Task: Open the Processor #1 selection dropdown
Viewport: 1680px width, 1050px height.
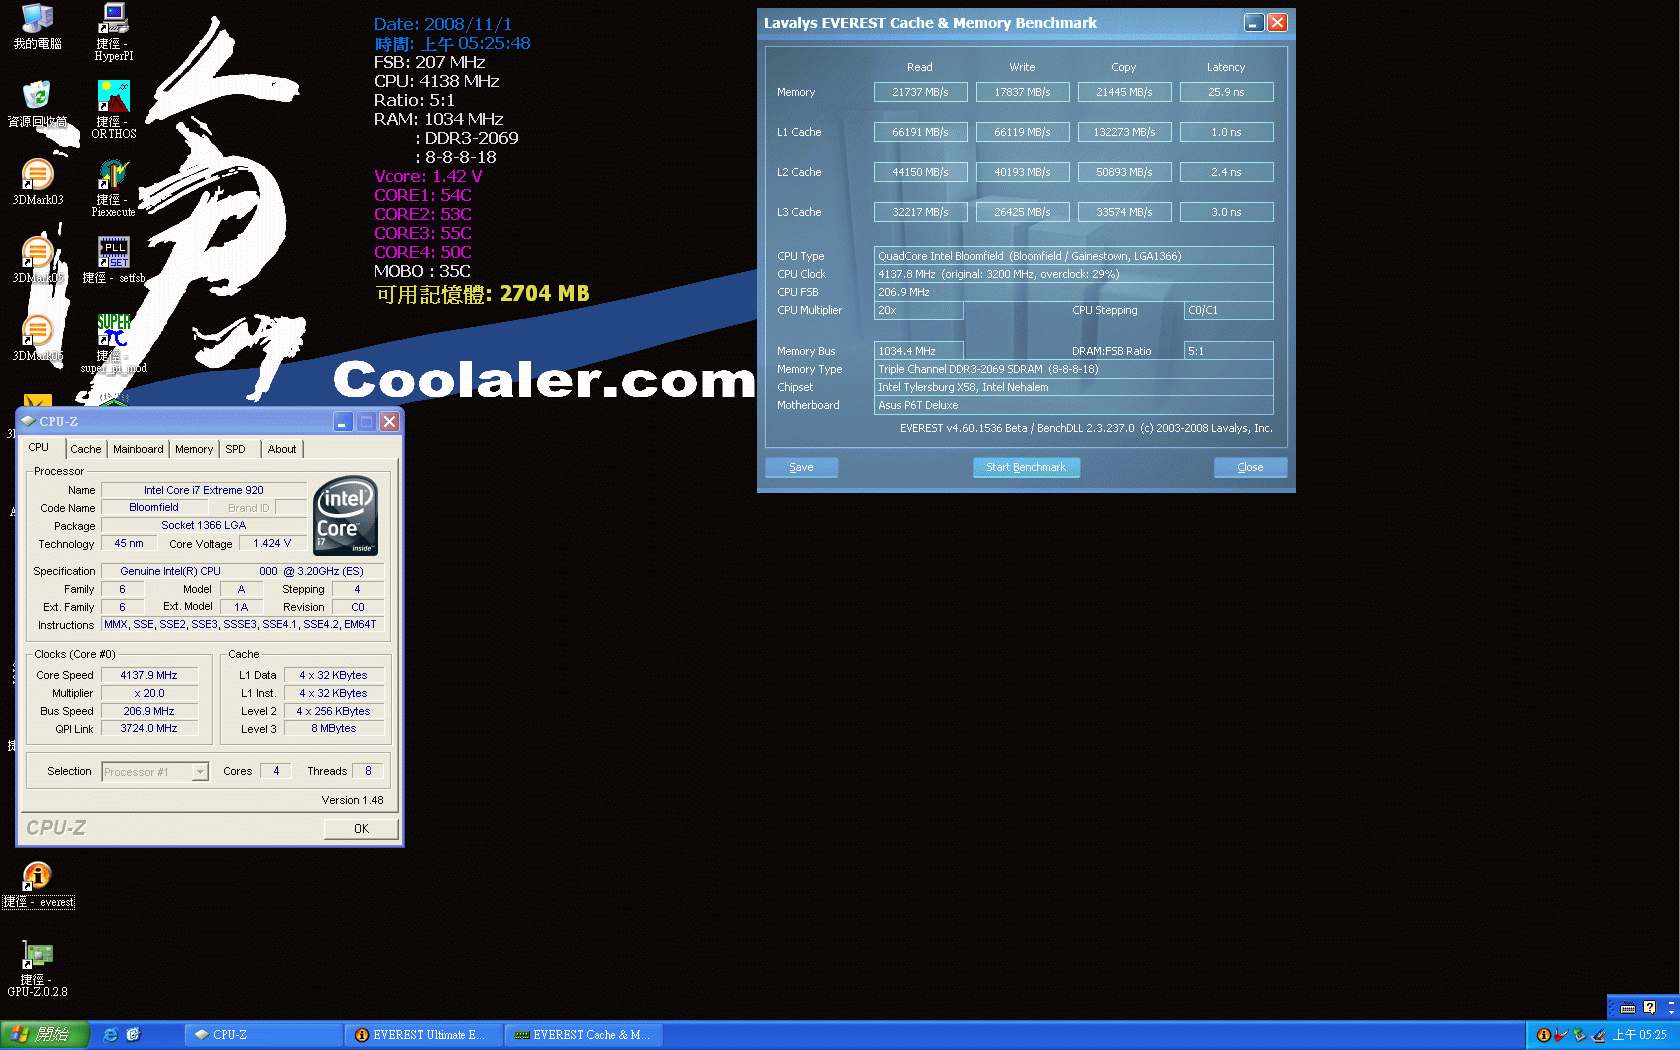Action: [x=155, y=771]
